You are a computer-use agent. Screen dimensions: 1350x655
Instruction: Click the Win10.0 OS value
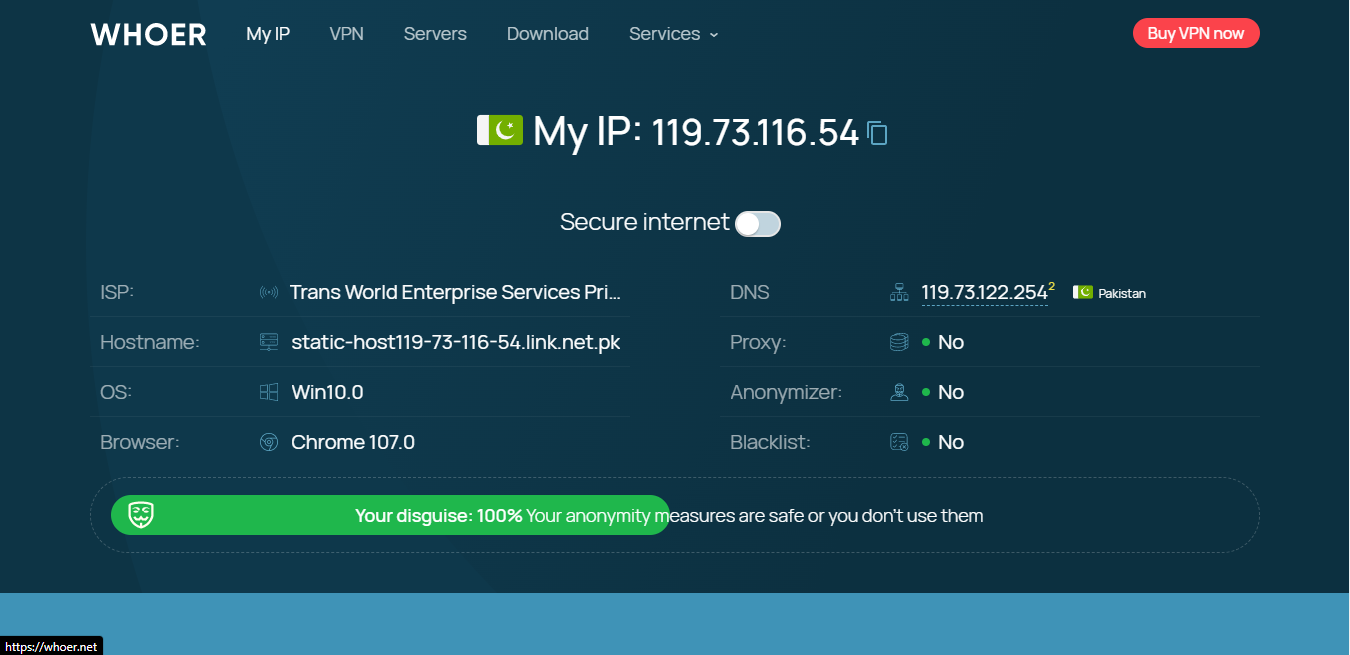(x=327, y=392)
